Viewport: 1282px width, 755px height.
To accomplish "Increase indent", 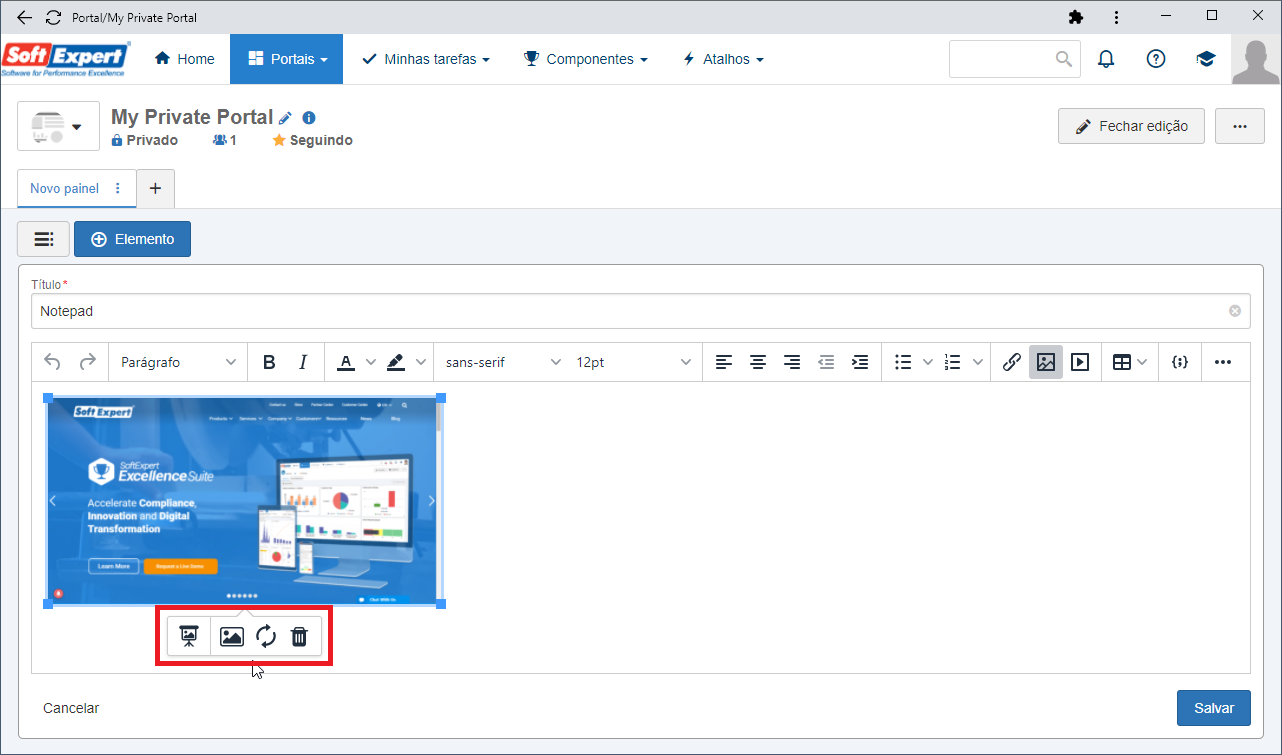I will tap(860, 362).
